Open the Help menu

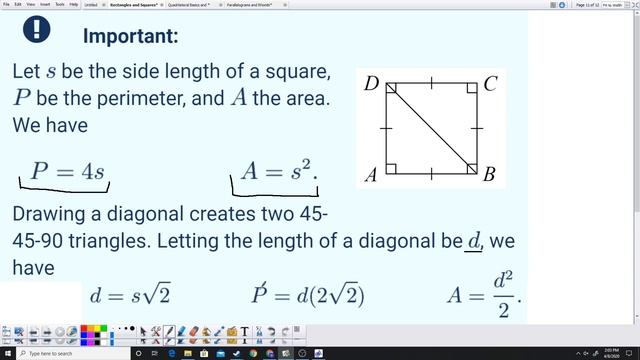73,4
